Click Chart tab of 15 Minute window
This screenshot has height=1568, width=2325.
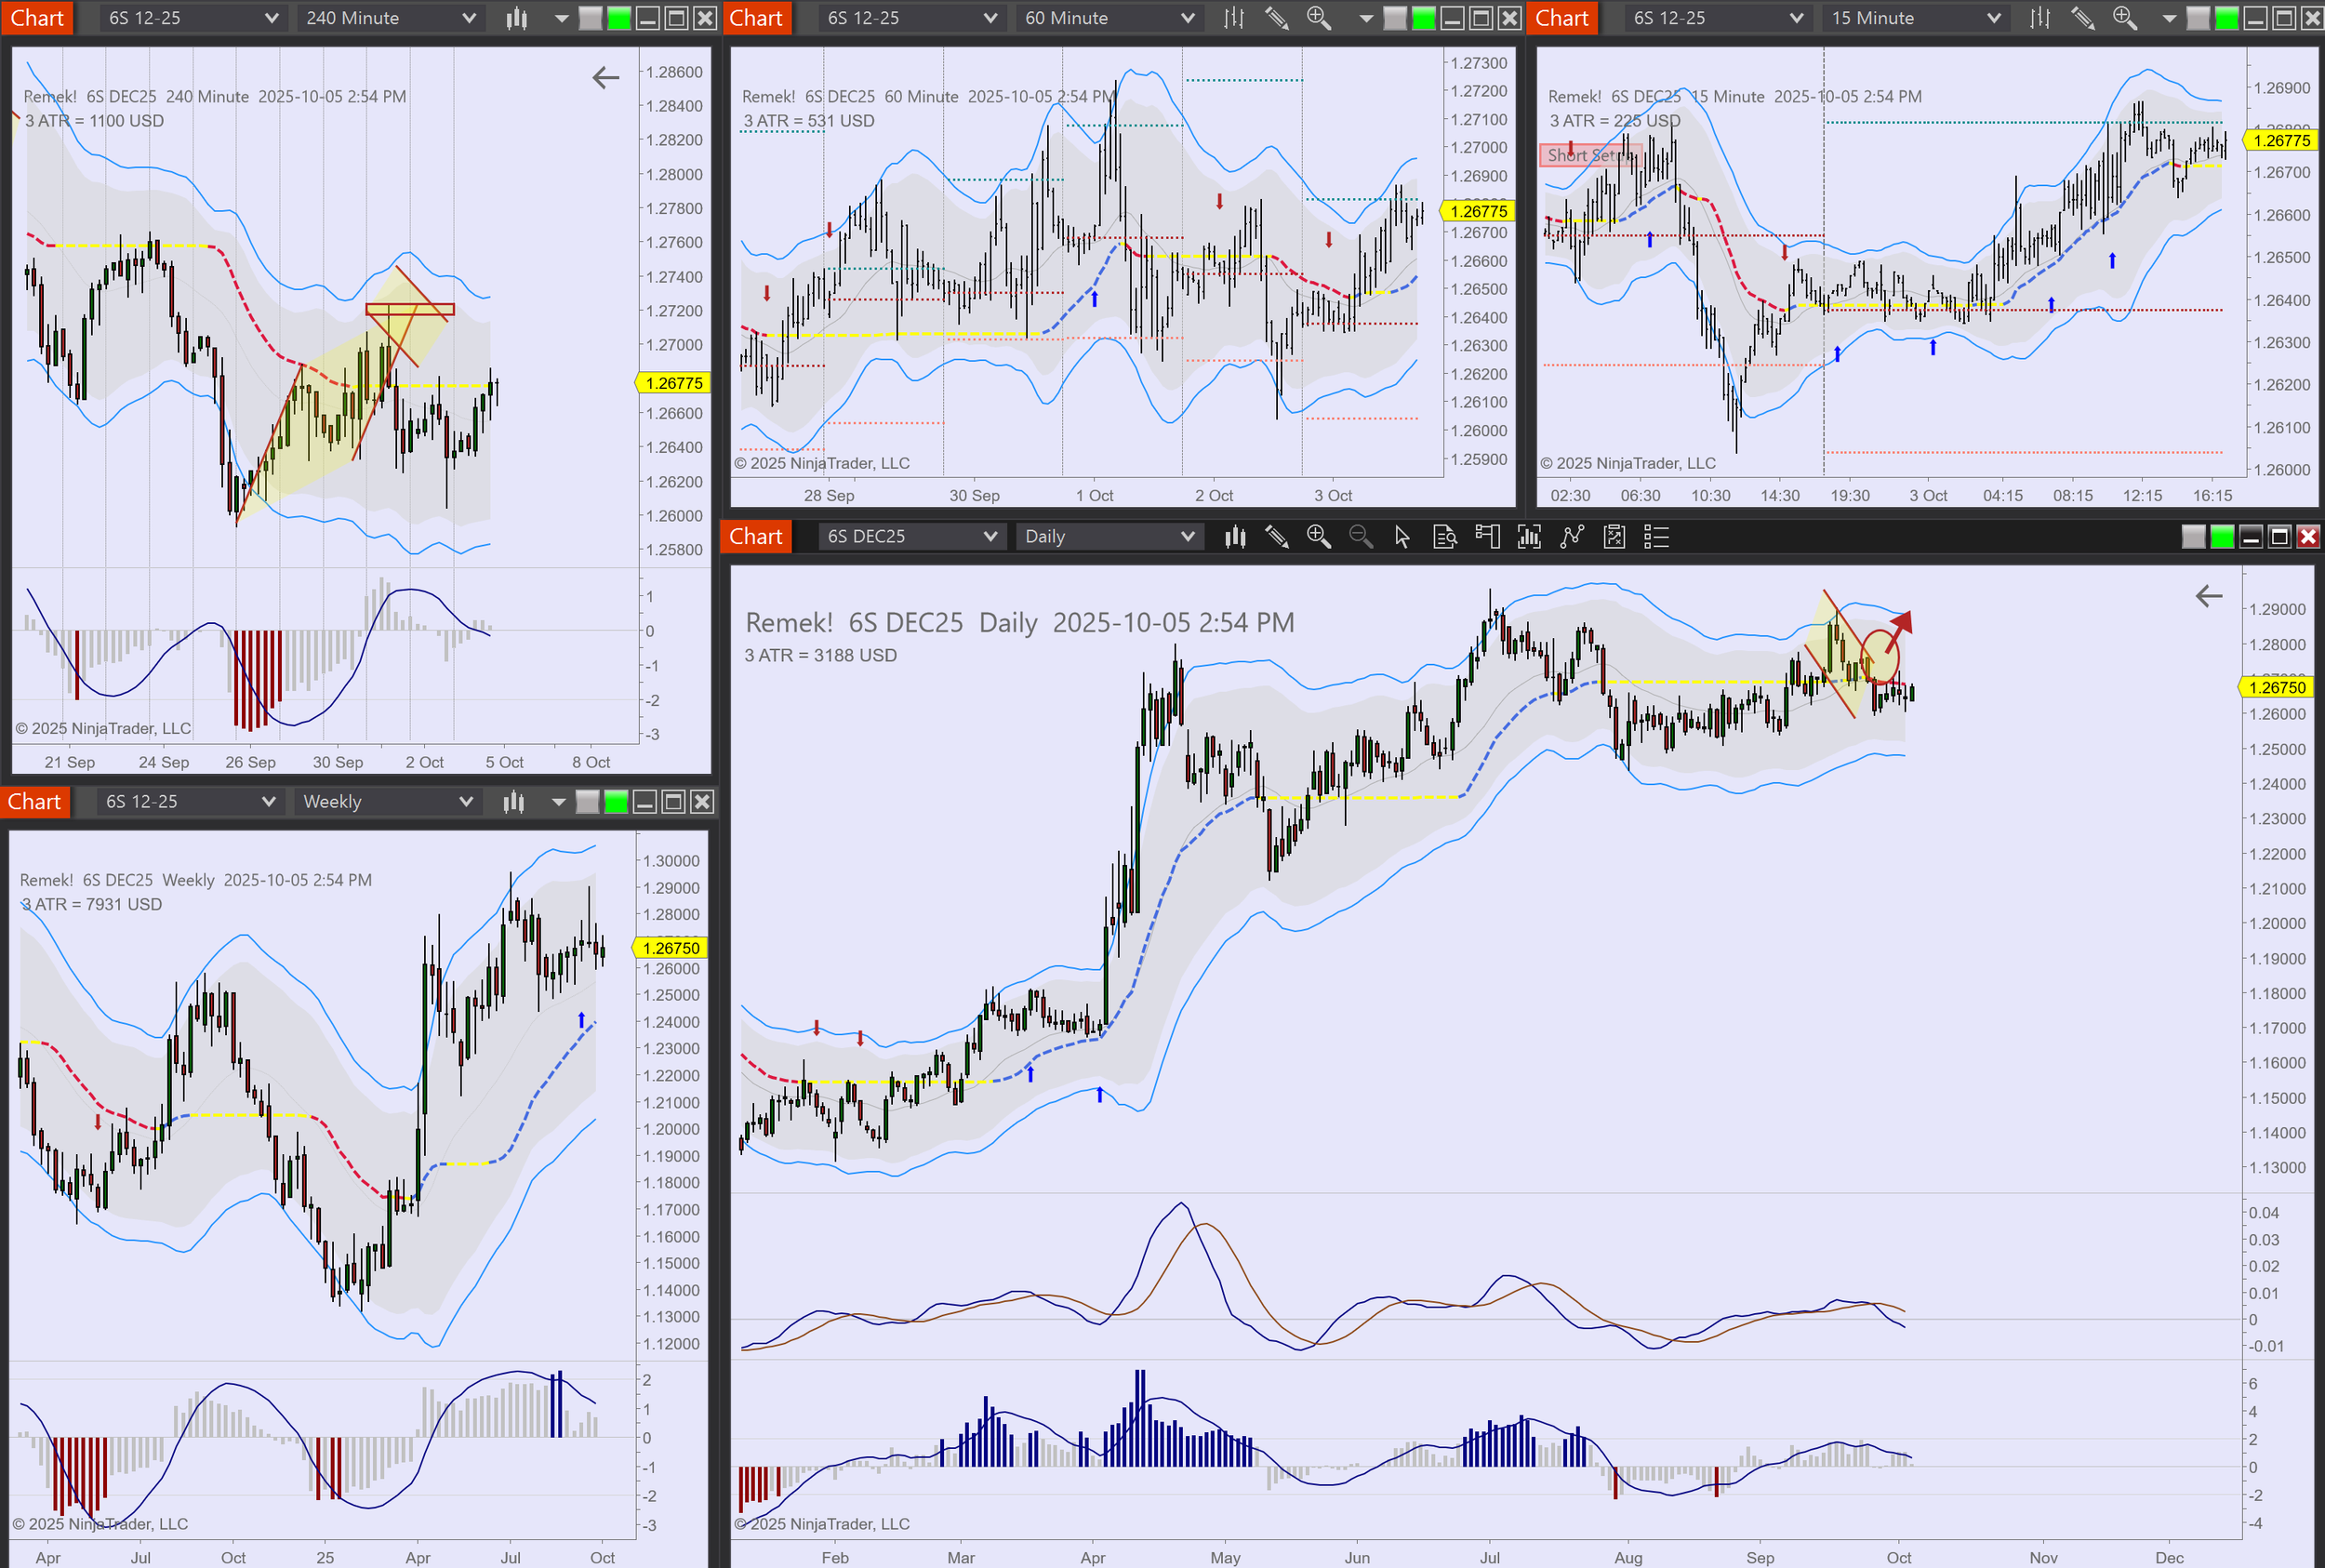(x=1561, y=18)
